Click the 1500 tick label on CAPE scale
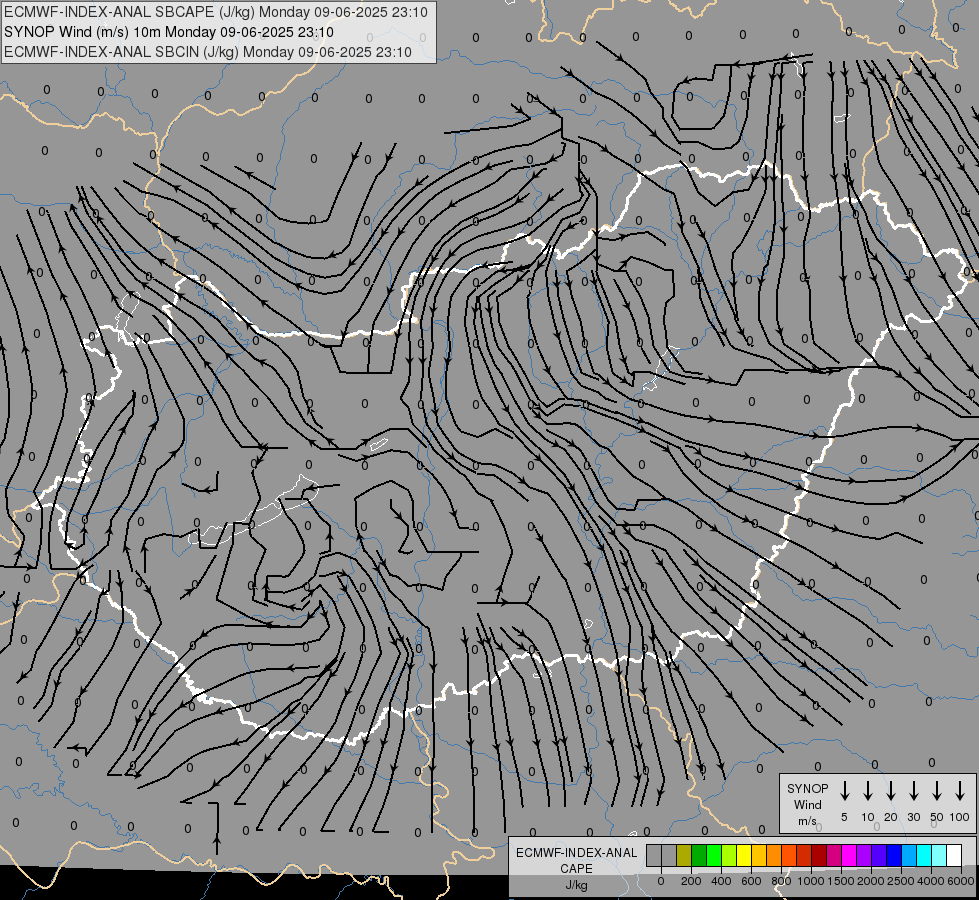This screenshot has height=900, width=979. coord(840,881)
